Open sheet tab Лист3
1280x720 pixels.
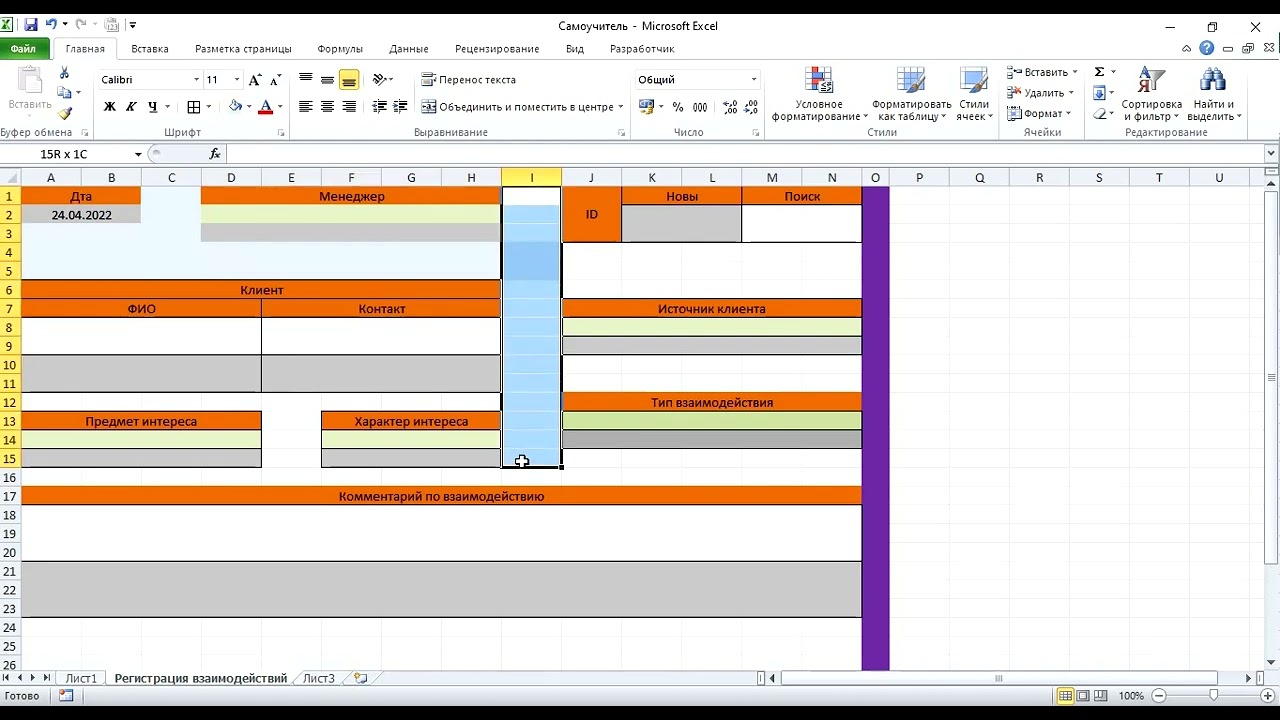tap(319, 678)
